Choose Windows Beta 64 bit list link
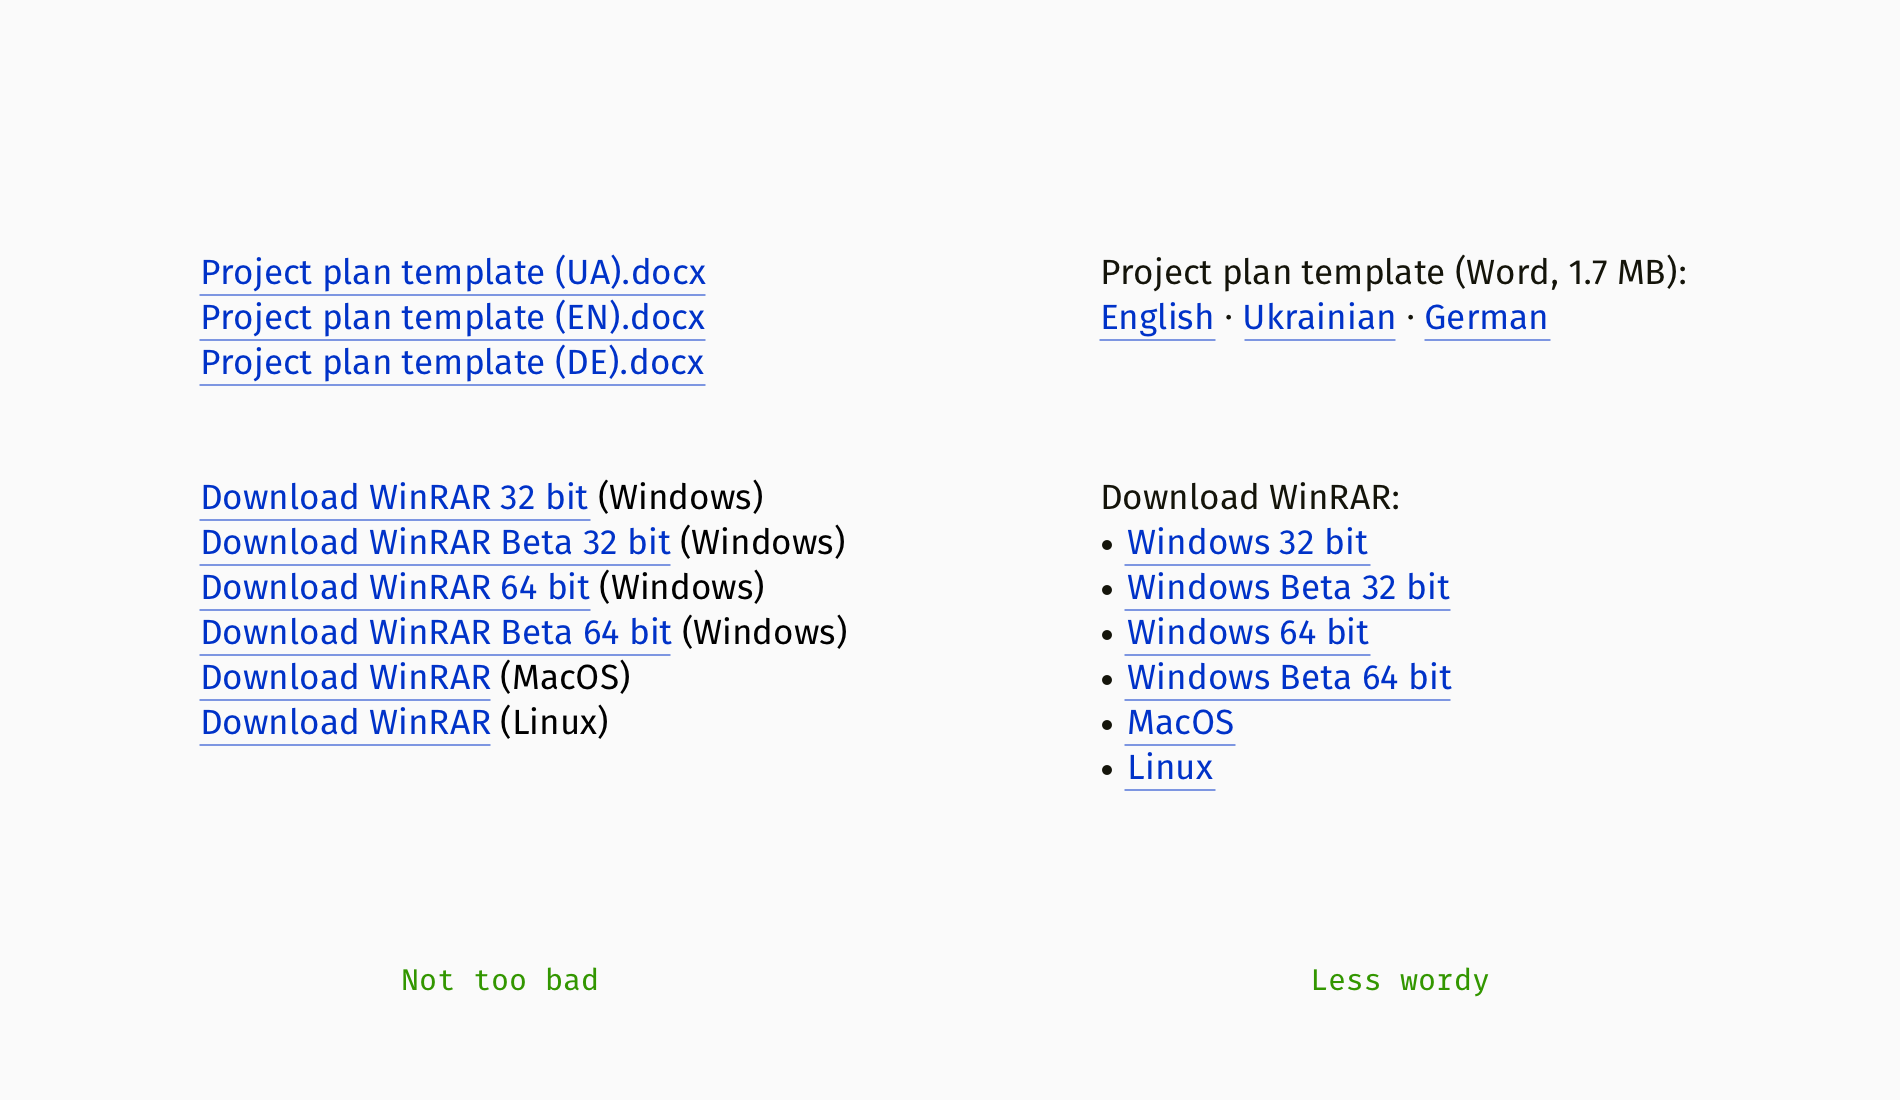Screen dimensions: 1900x1100 point(1289,678)
